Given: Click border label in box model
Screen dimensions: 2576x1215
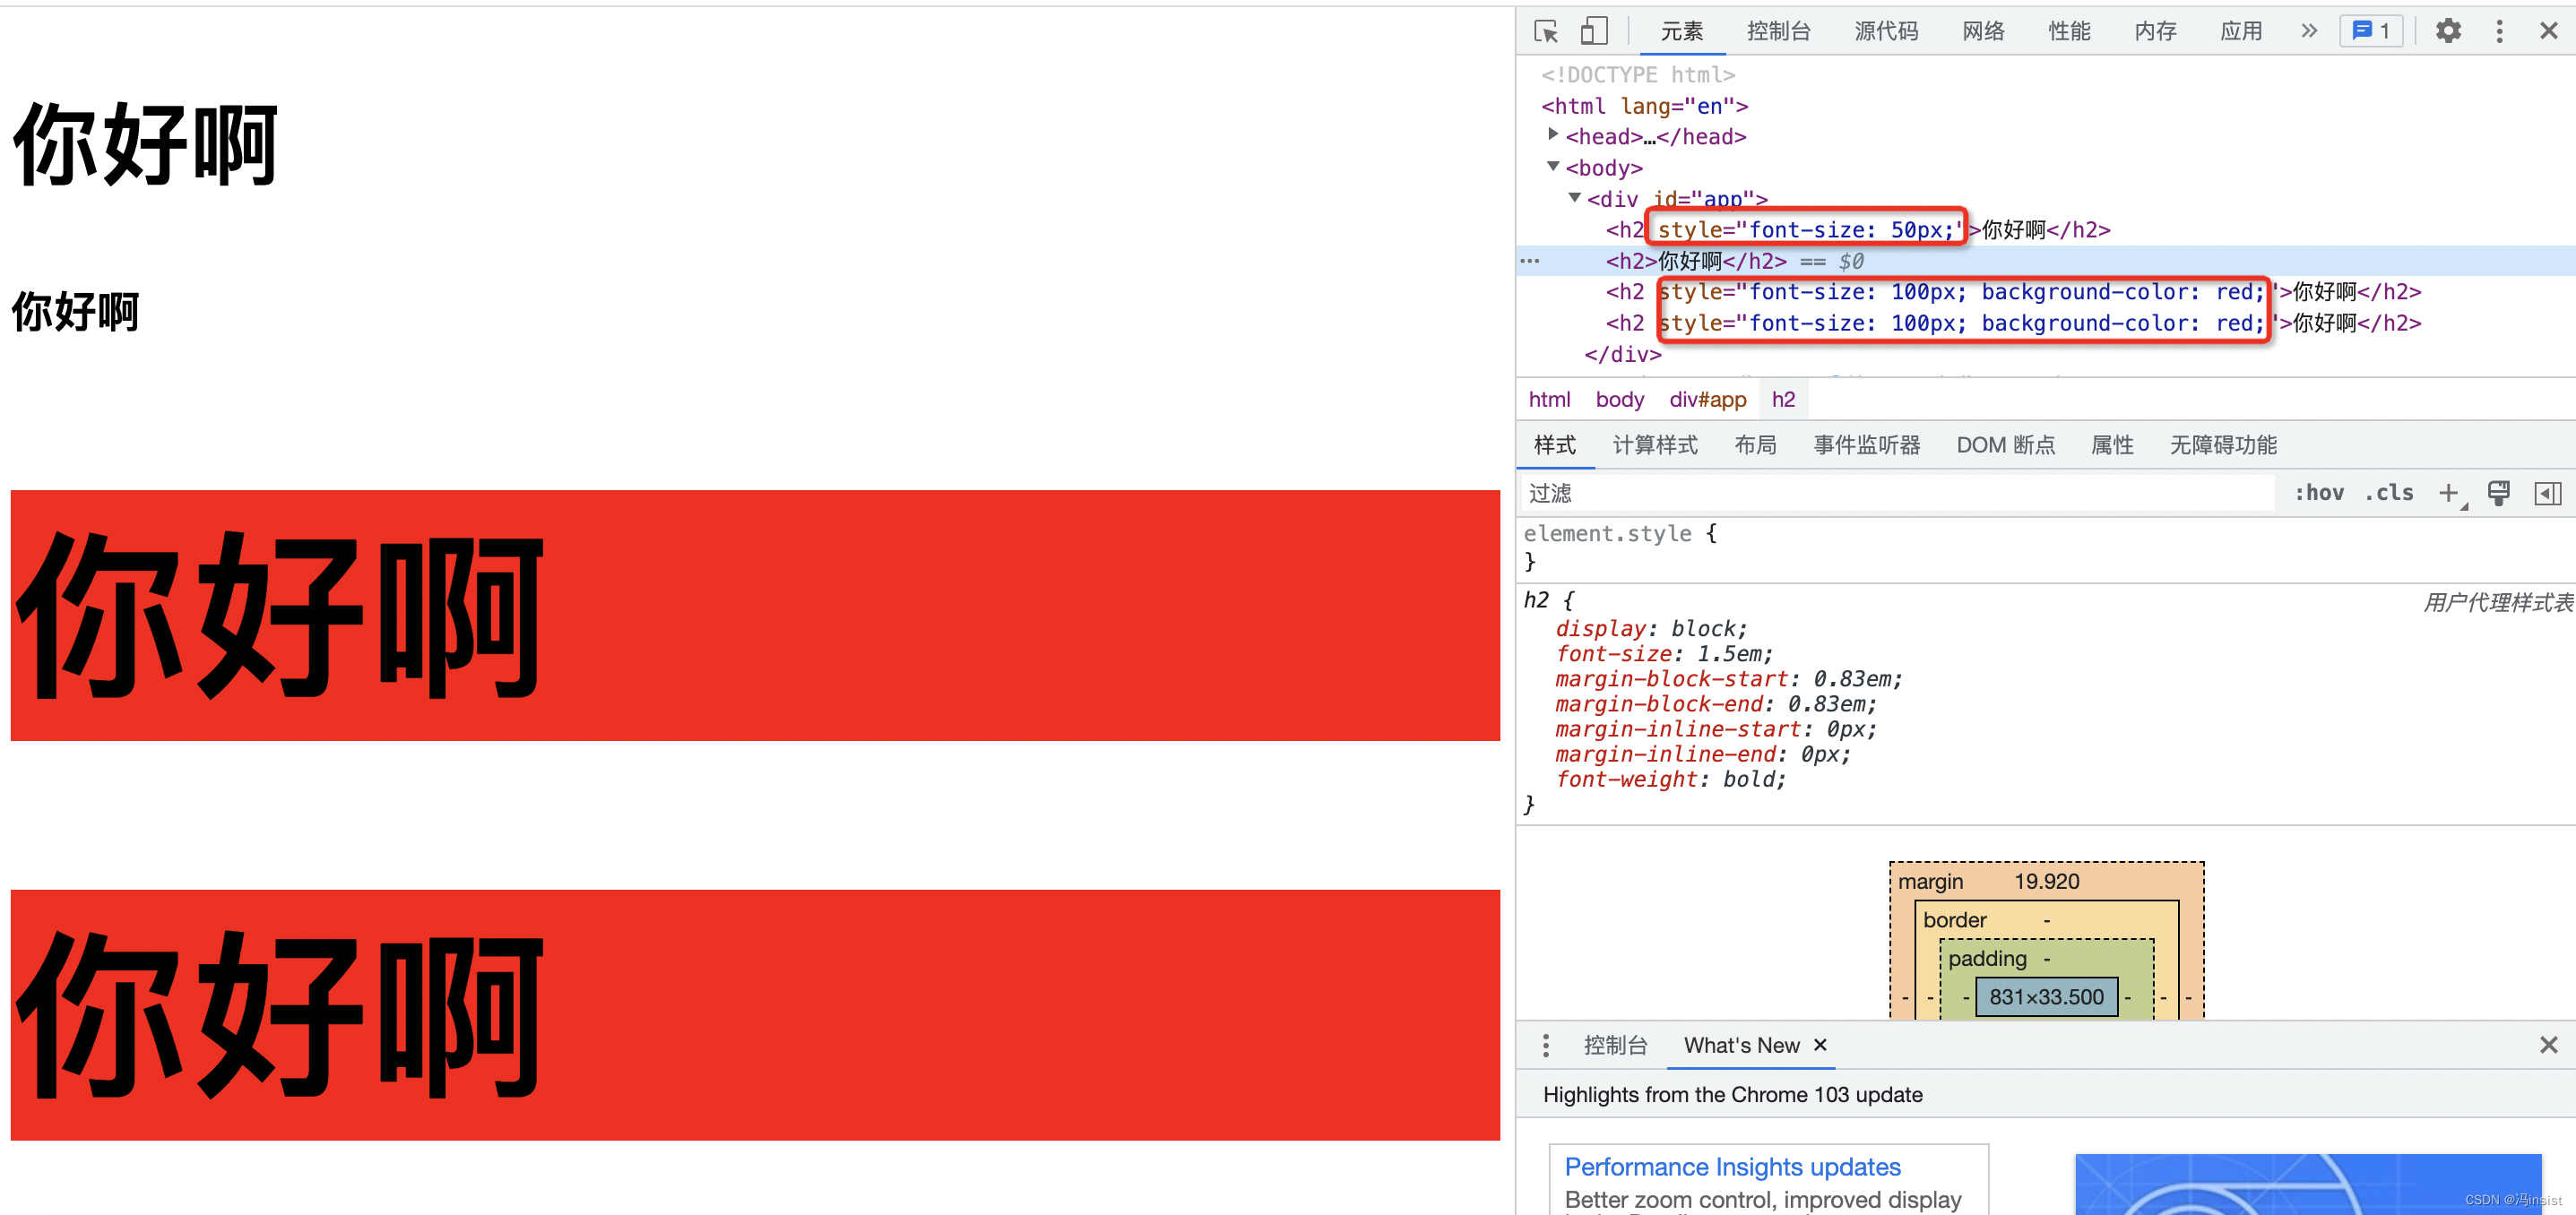Looking at the screenshot, I should pyautogui.click(x=1954, y=920).
